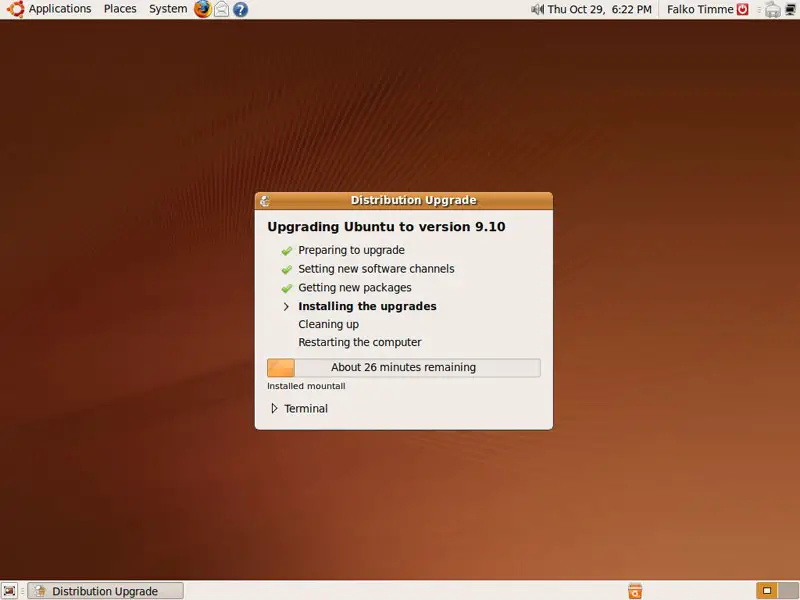
Task: Switch to the first (orange) workspace
Action: [x=767, y=591]
